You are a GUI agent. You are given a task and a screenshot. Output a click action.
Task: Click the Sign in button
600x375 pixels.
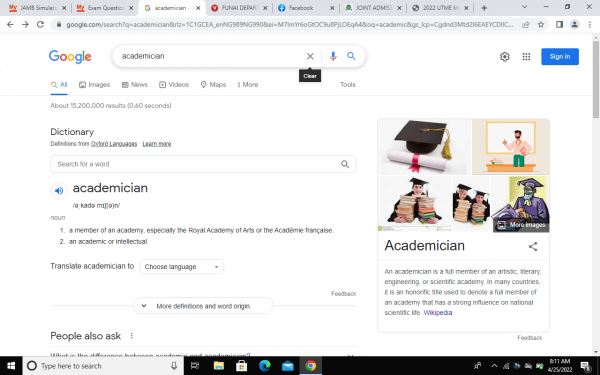560,57
